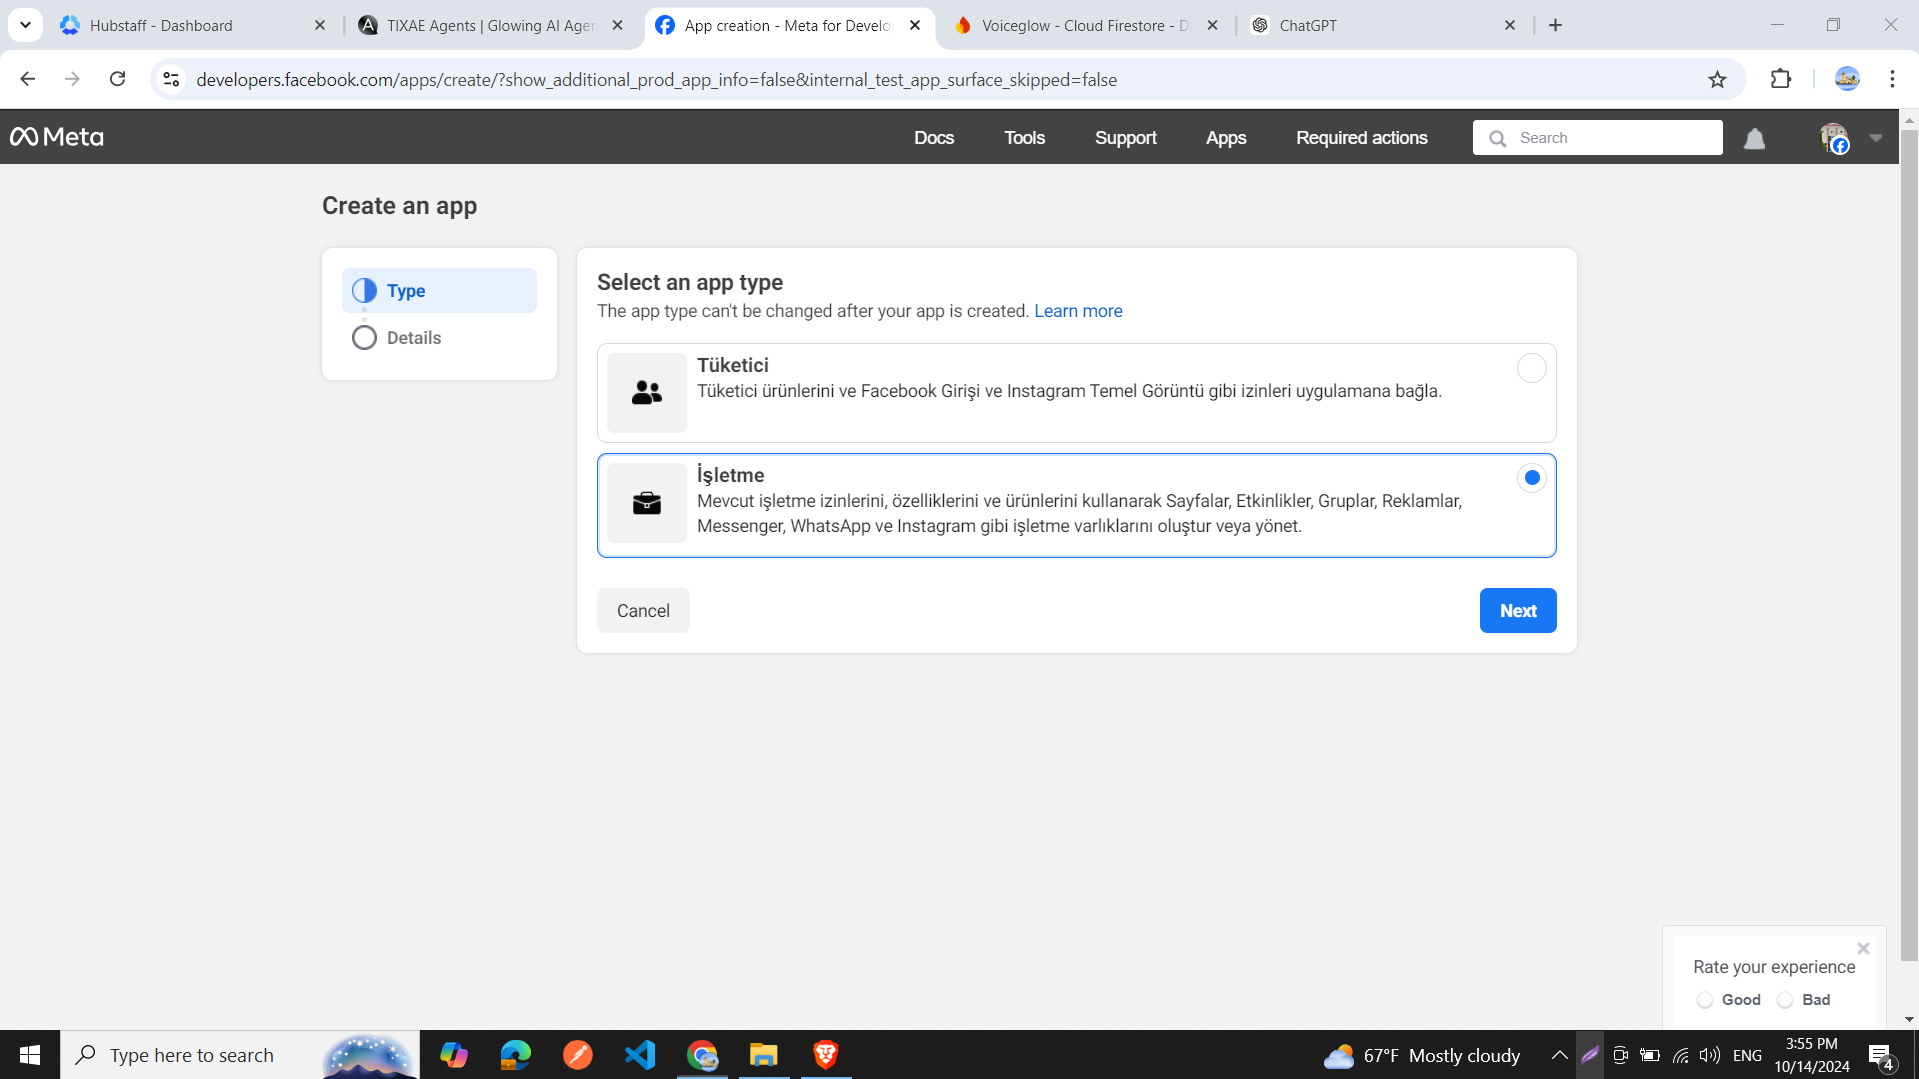This screenshot has width=1919, height=1079.
Task: Select the İşletme app type radio button
Action: tap(1531, 478)
